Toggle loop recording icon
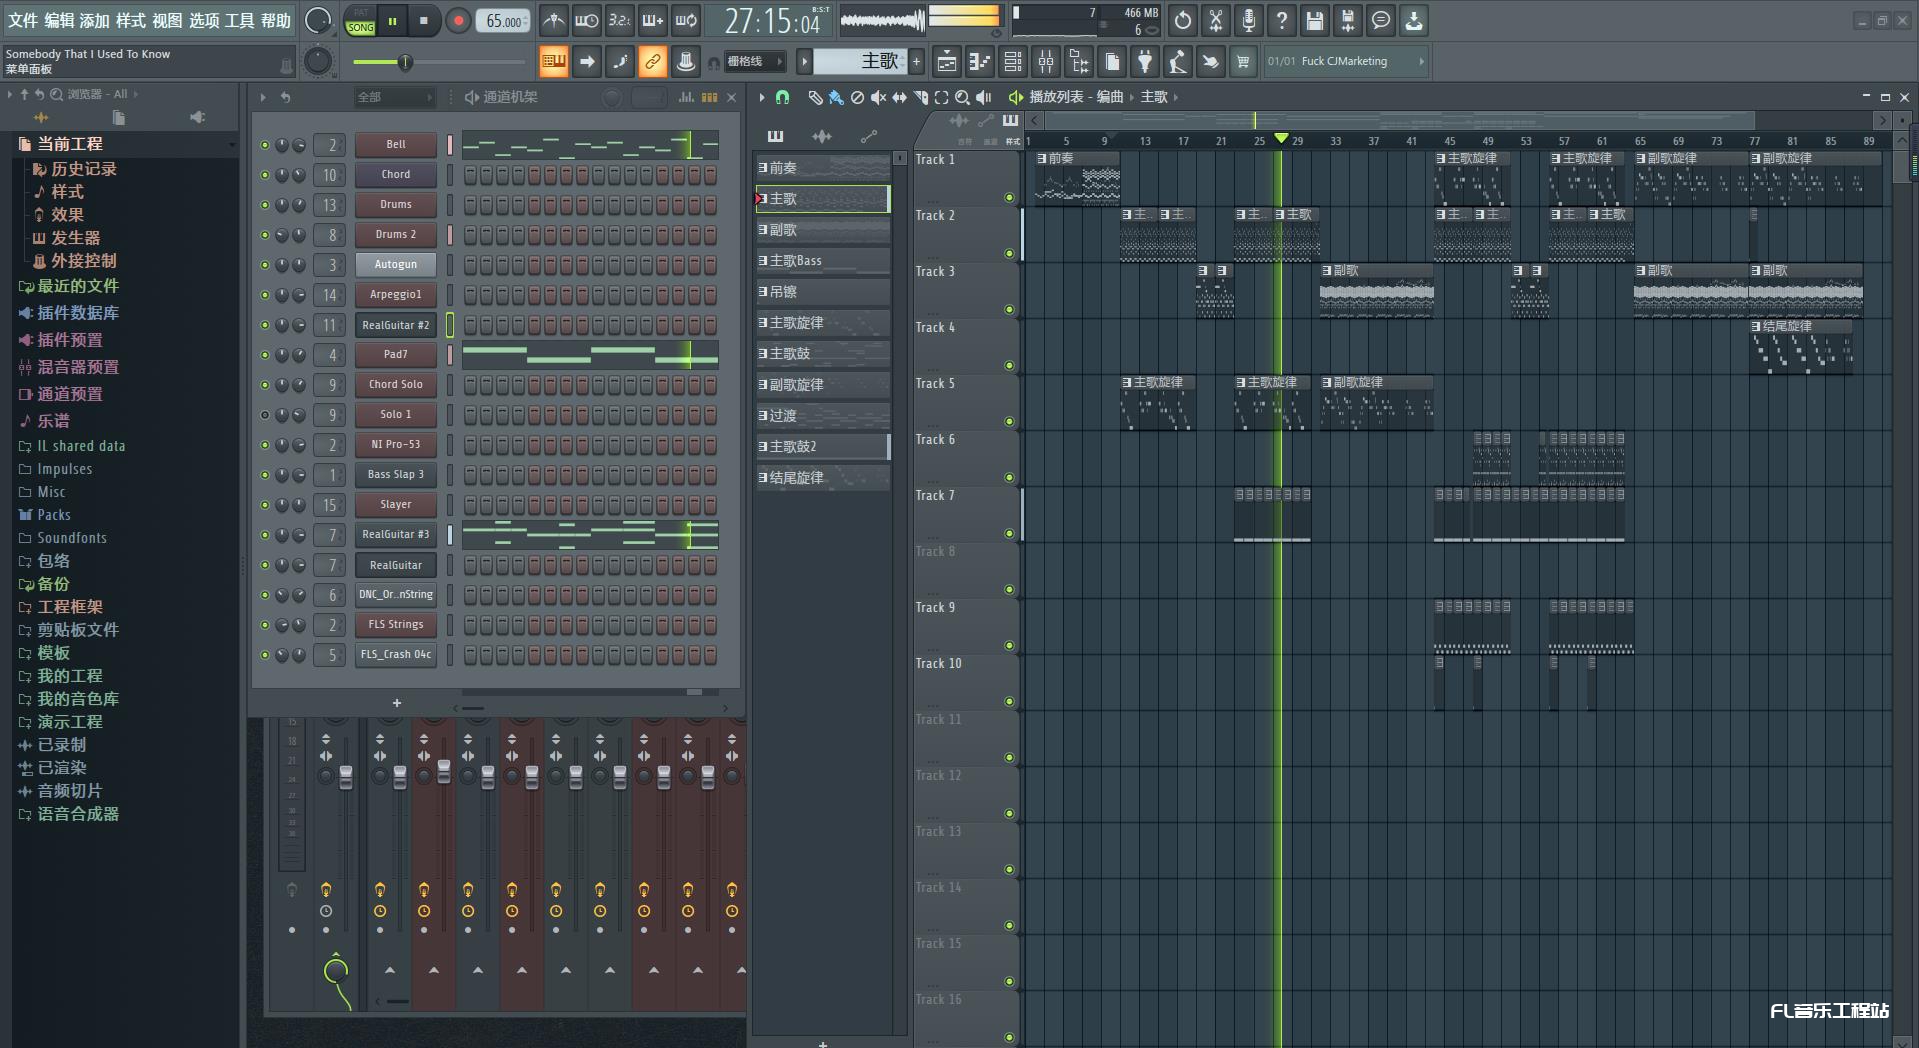This screenshot has width=1919, height=1048. click(686, 20)
